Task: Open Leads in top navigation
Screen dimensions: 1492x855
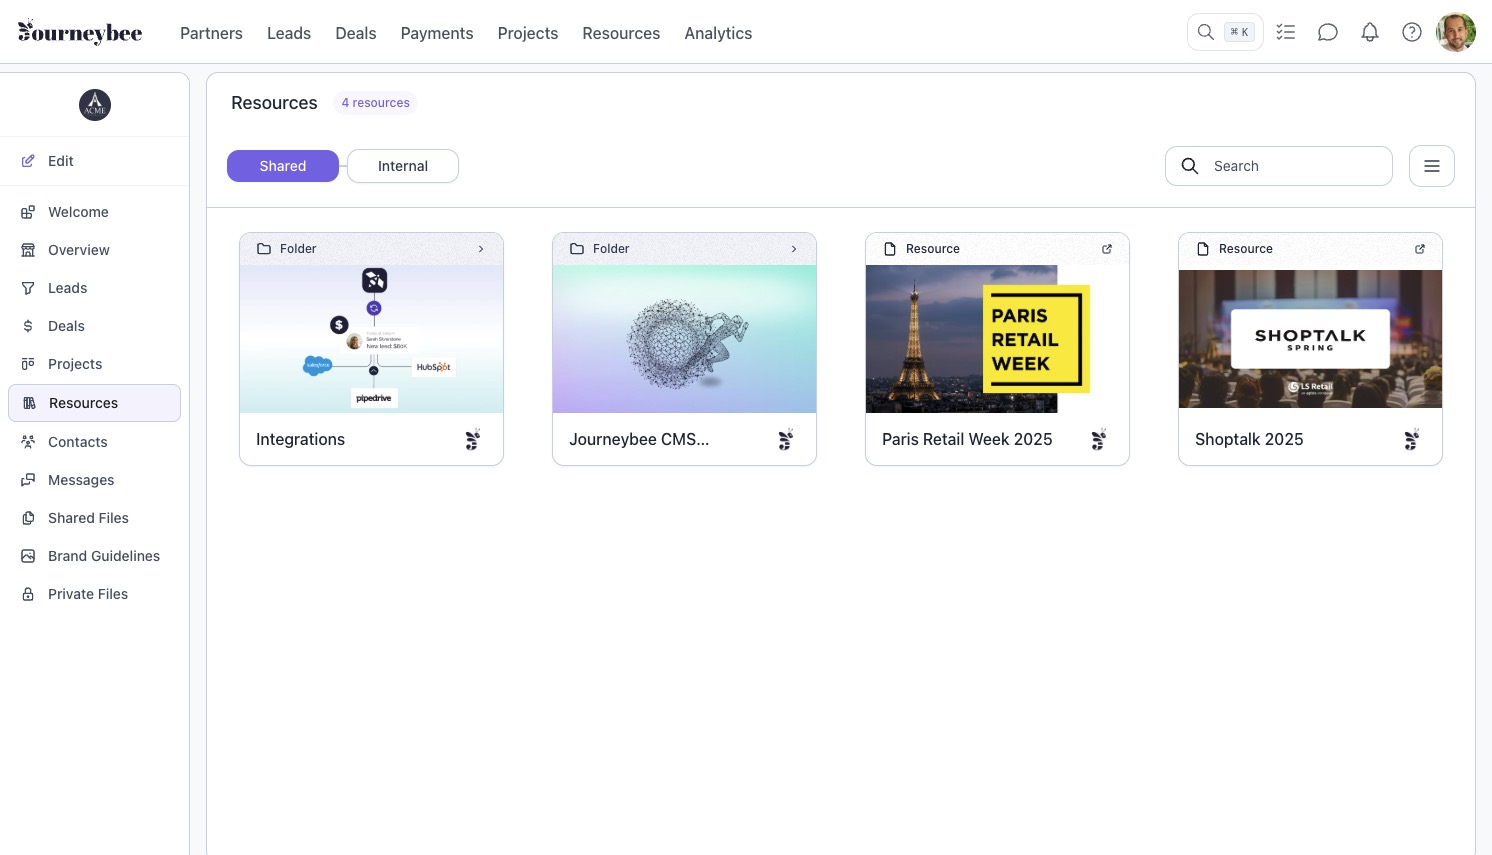Action: pyautogui.click(x=289, y=33)
